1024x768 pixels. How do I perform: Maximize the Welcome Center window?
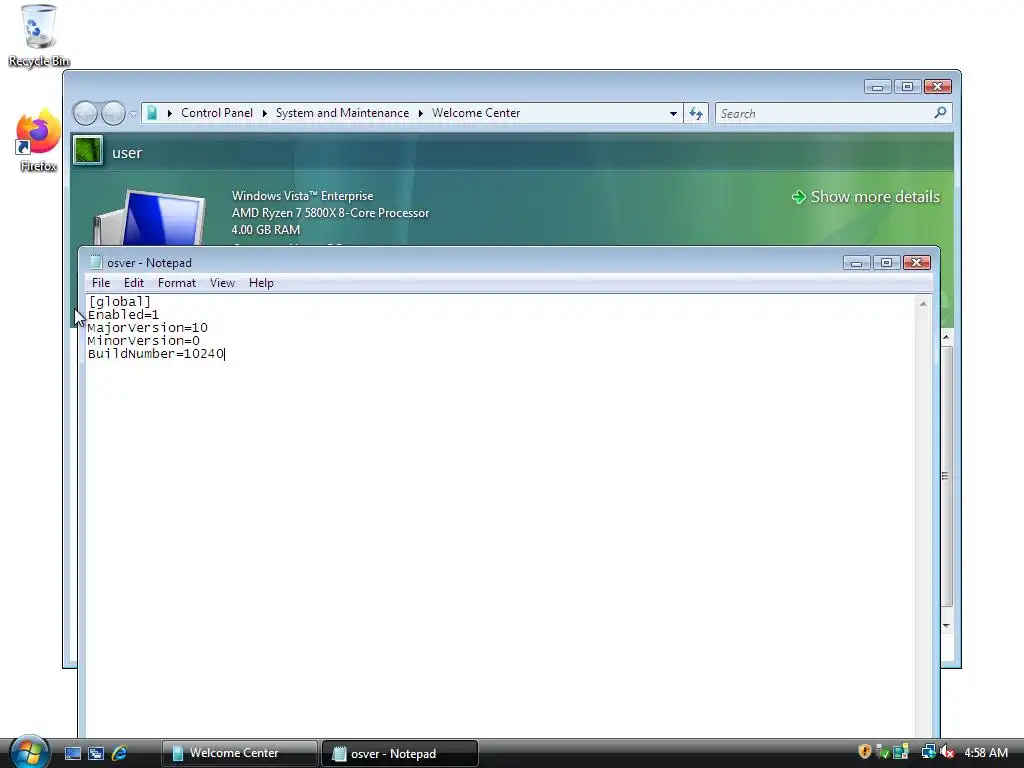[907, 87]
